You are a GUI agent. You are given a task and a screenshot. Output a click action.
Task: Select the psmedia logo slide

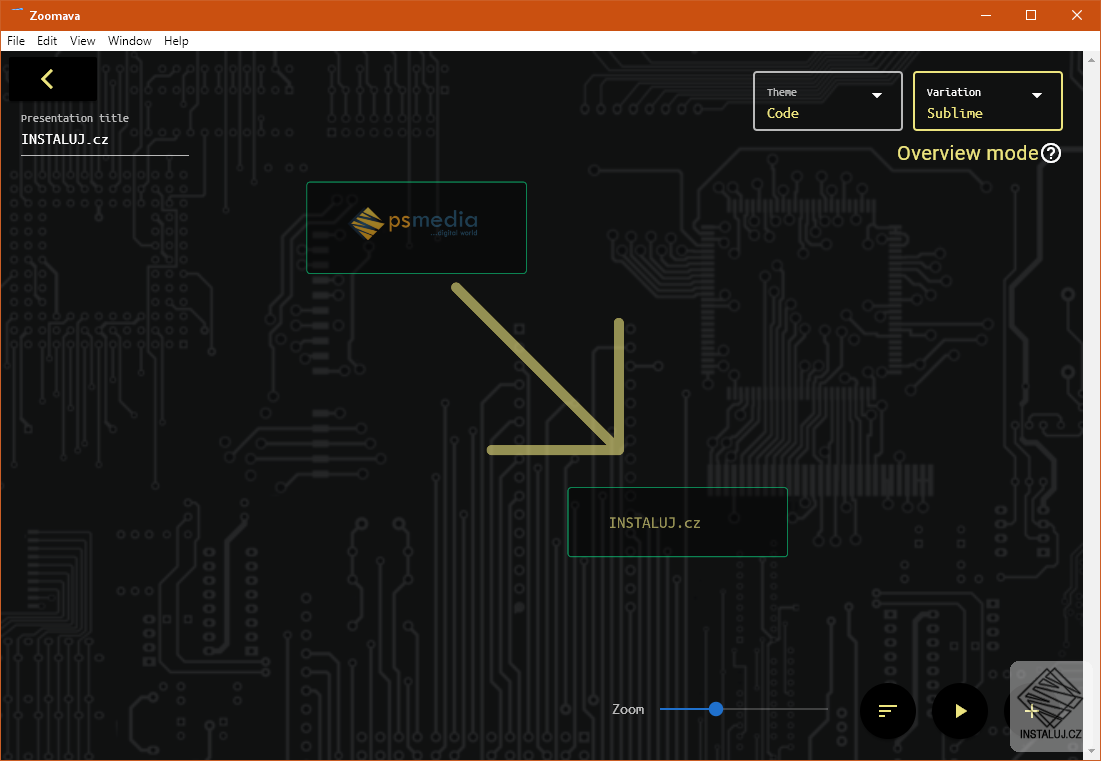point(416,227)
